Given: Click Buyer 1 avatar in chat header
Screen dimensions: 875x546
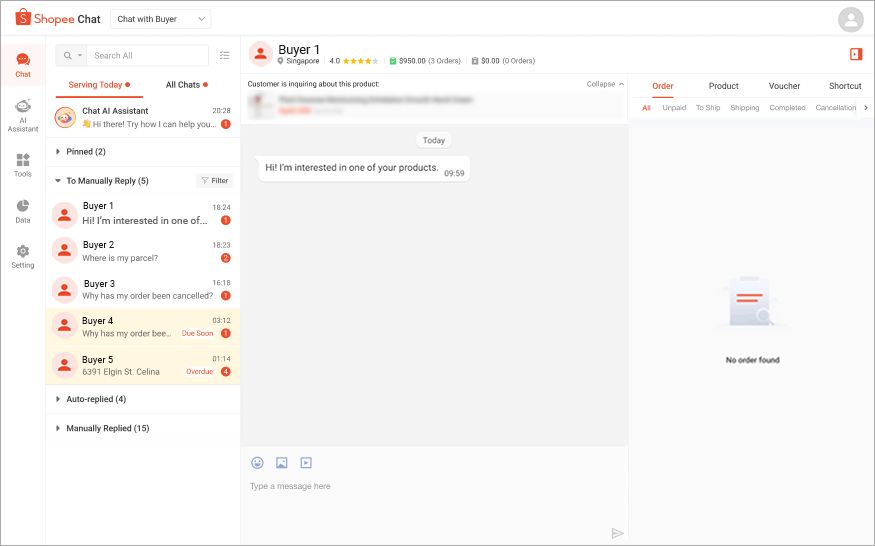Looking at the screenshot, I should 261,54.
